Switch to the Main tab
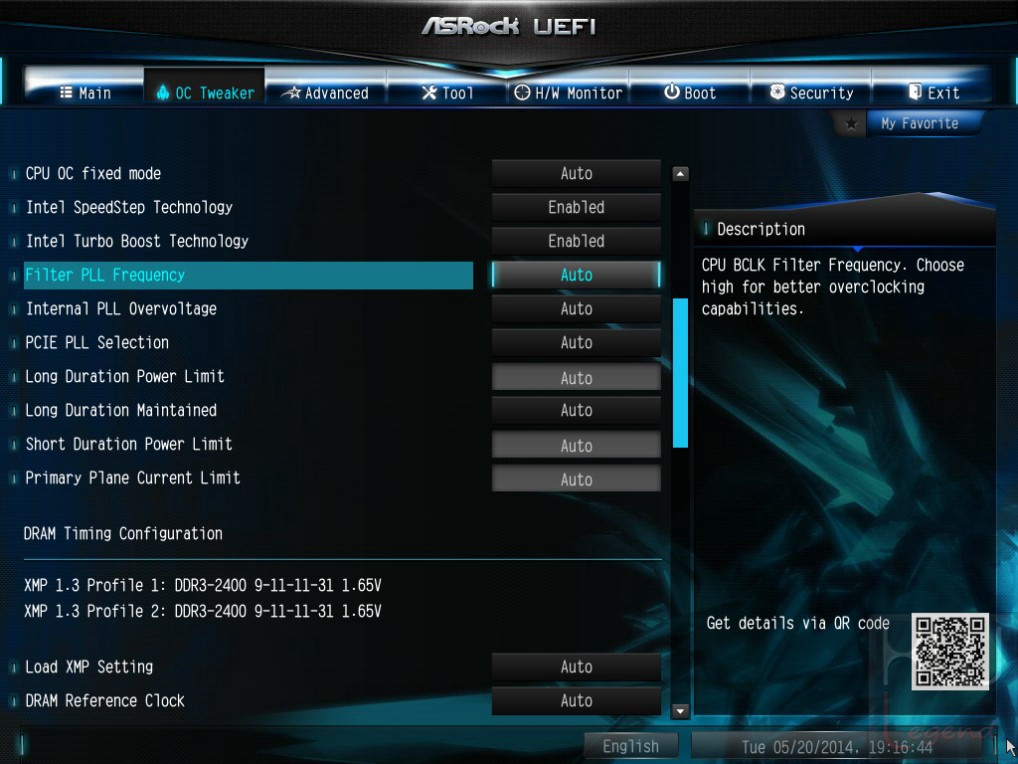The width and height of the screenshot is (1018, 764). coord(85,93)
